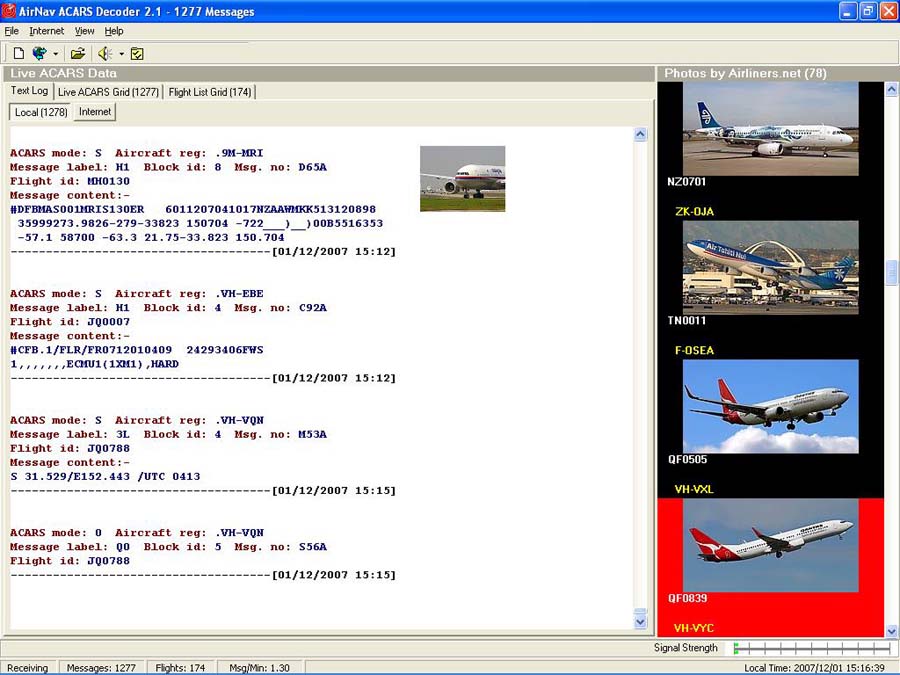Click message number C92A in the log
Image resolution: width=900 pixels, height=675 pixels.
tap(312, 308)
